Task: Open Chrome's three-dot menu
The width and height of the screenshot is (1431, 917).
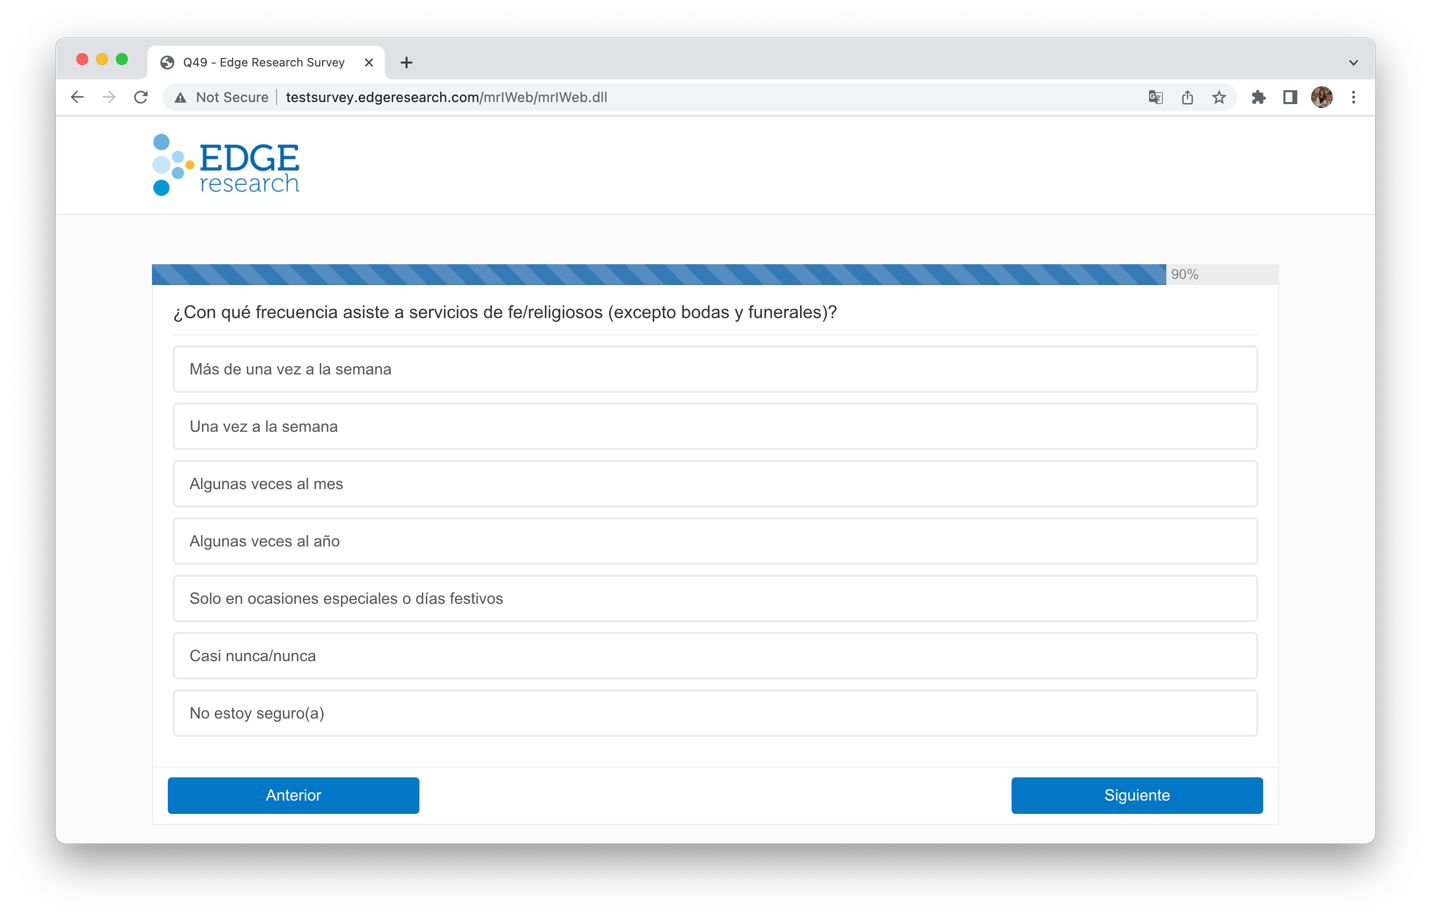Action: click(x=1353, y=97)
